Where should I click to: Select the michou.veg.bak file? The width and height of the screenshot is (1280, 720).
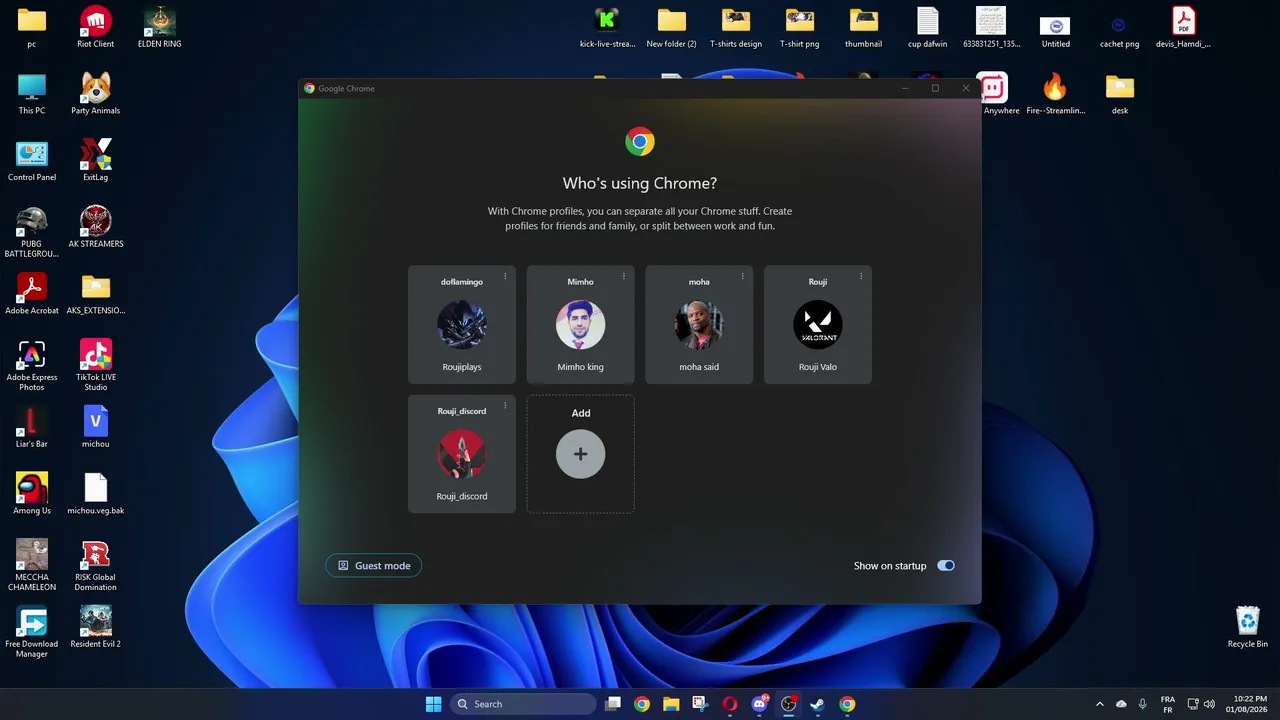(x=96, y=494)
